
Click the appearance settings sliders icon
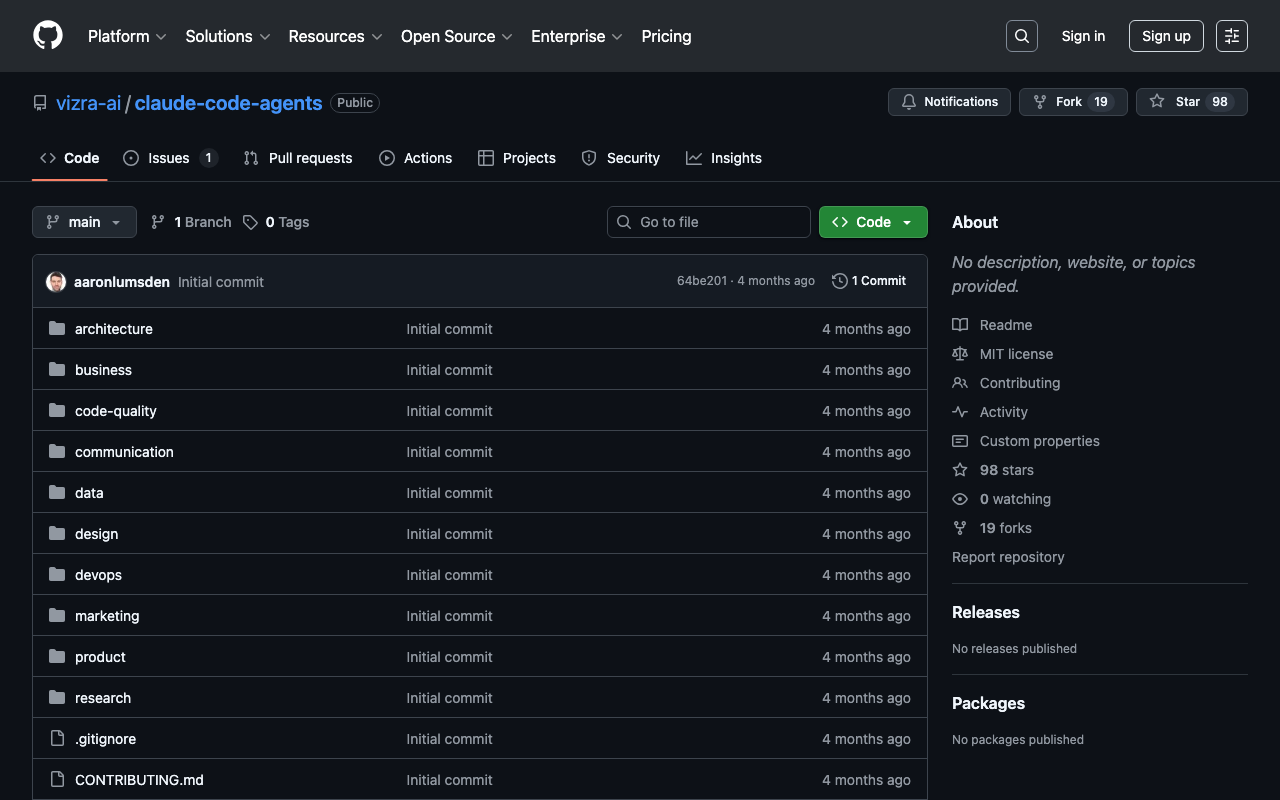pyautogui.click(x=1231, y=36)
